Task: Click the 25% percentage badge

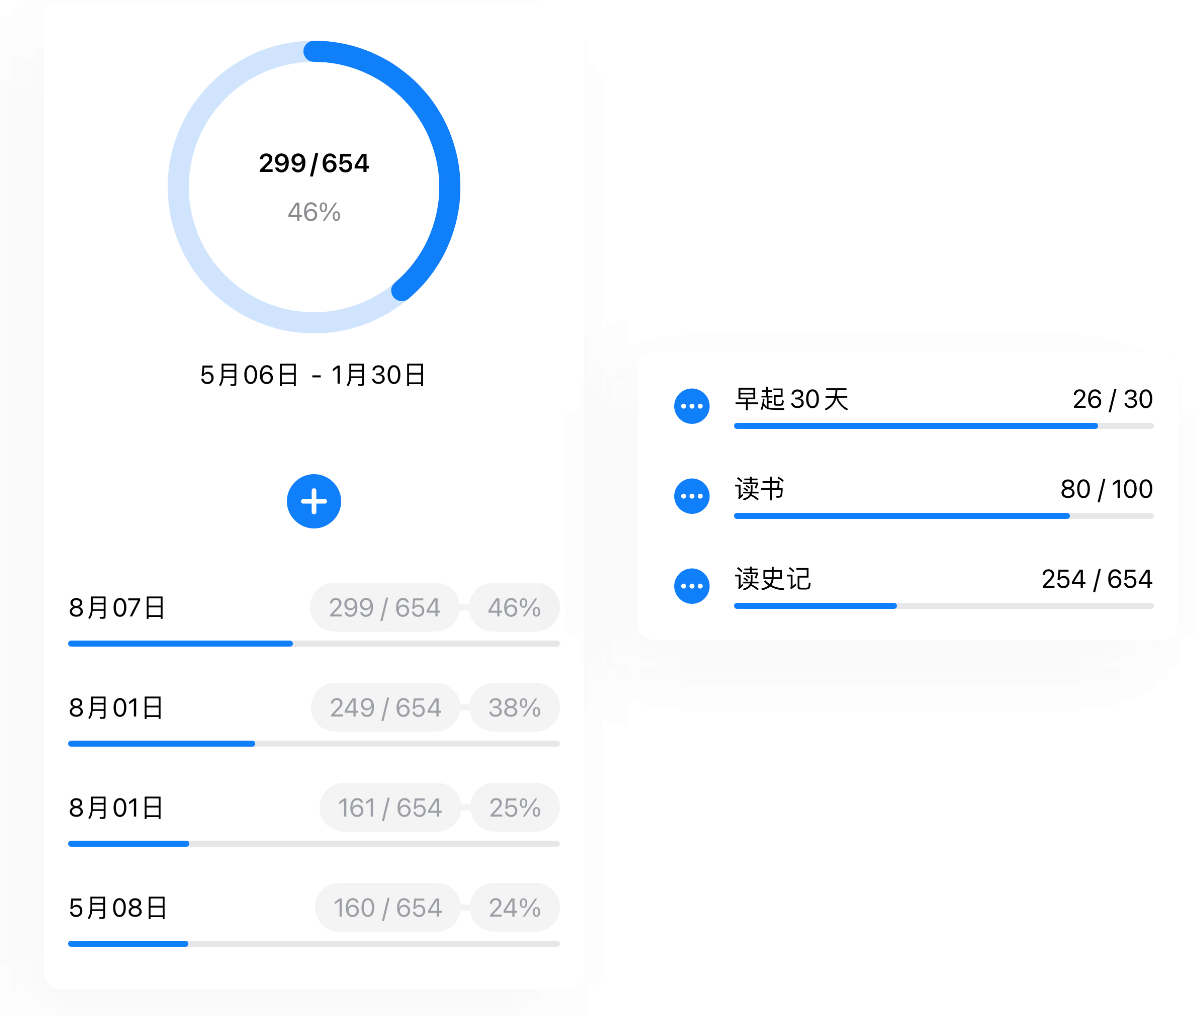Action: pos(514,808)
